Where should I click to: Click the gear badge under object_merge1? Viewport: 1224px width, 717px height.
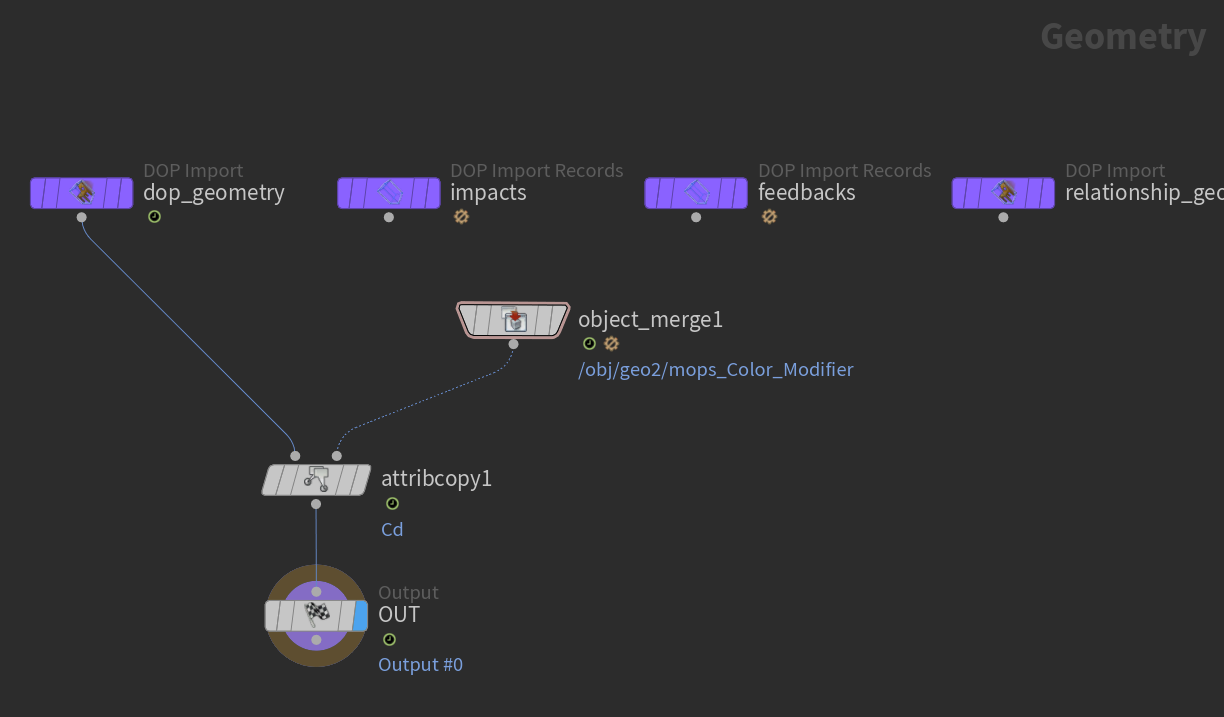(611, 343)
